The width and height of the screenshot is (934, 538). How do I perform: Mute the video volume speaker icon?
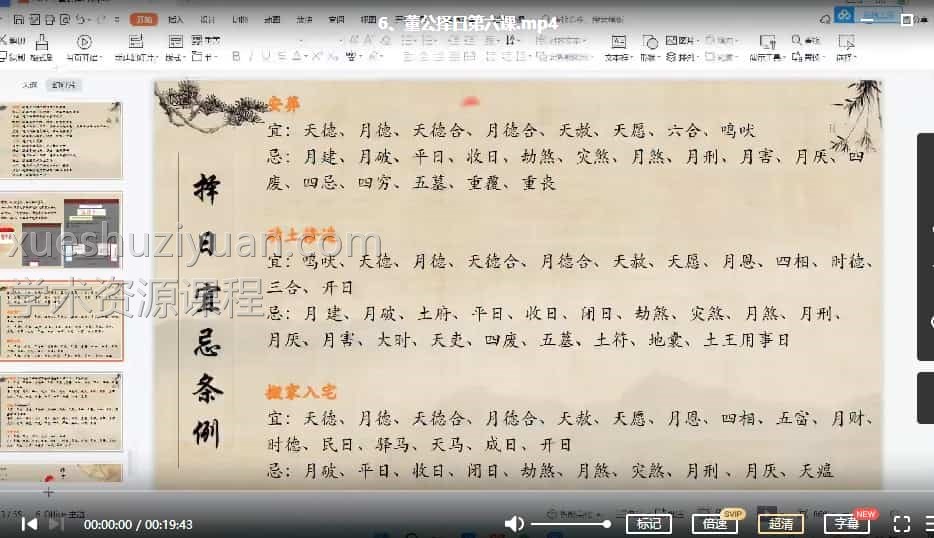pyautogui.click(x=514, y=524)
